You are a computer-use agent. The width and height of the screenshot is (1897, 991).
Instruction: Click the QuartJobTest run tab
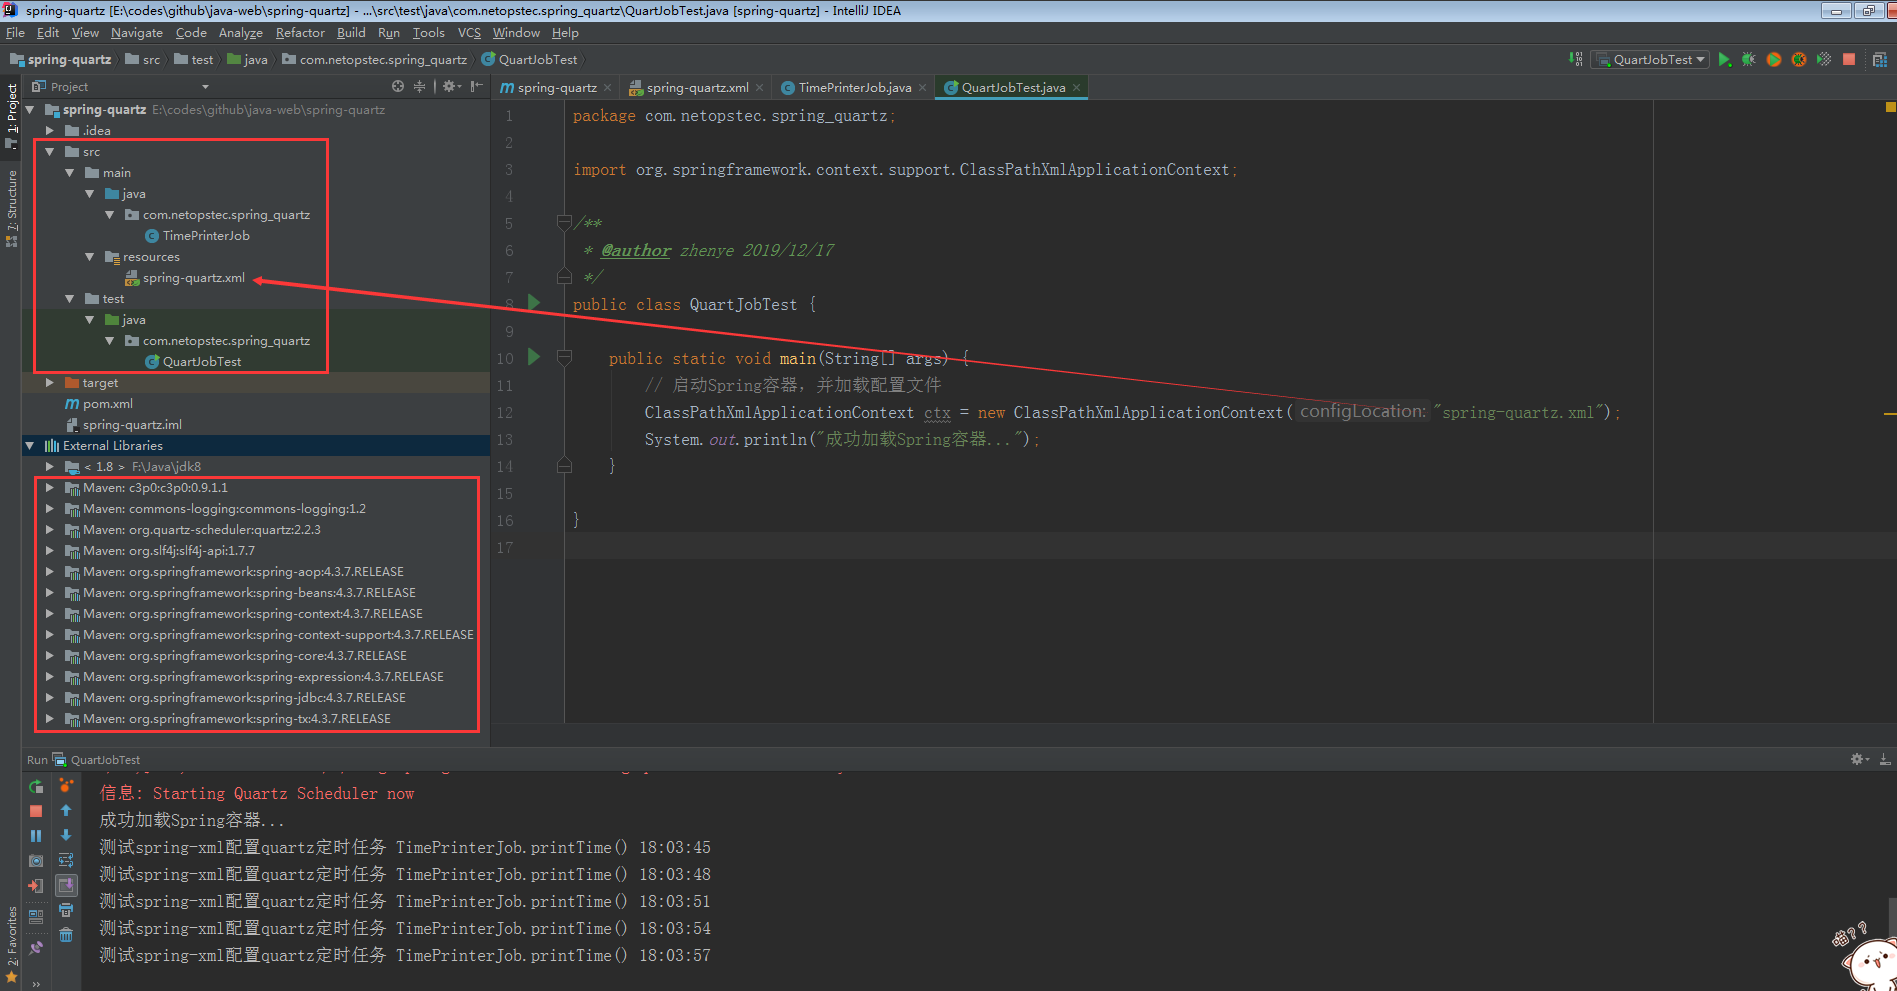point(97,760)
